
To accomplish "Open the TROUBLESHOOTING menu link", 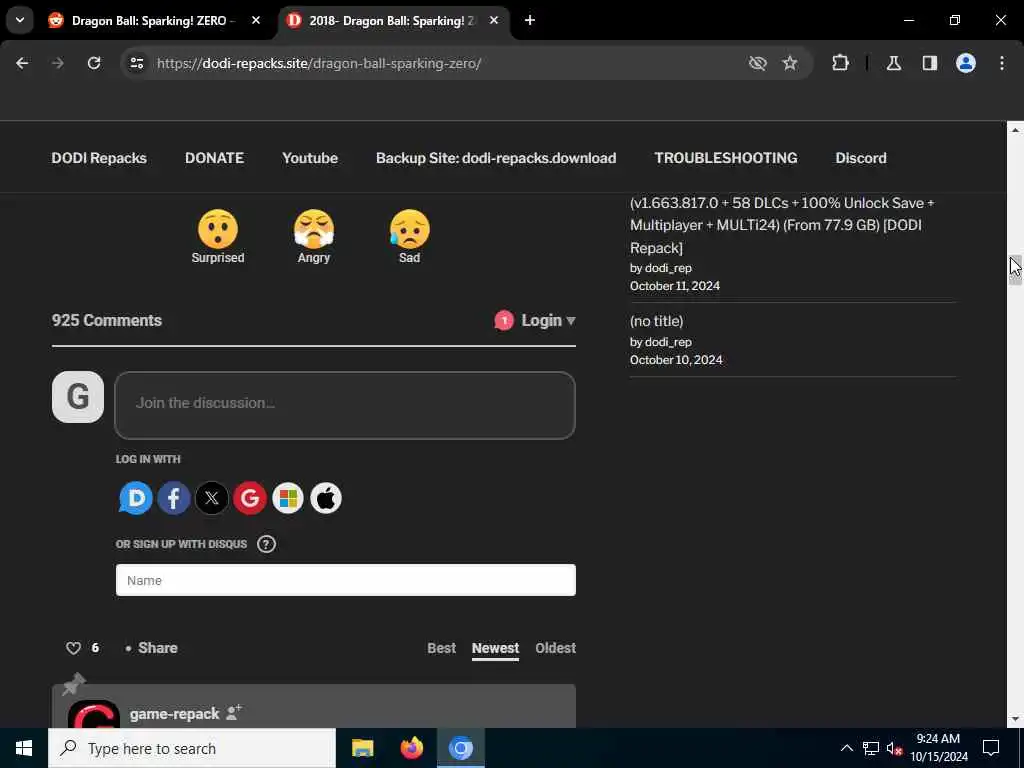I will (726, 158).
